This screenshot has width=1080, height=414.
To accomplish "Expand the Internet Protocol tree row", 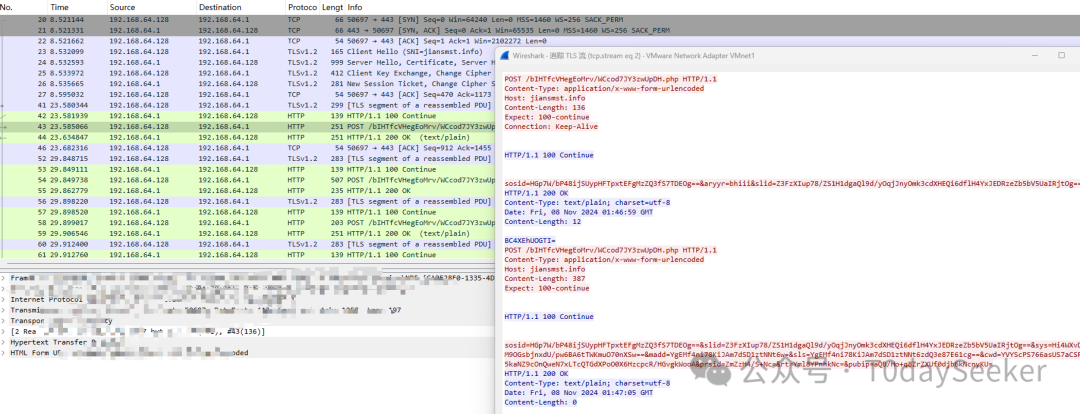I will click(3, 299).
